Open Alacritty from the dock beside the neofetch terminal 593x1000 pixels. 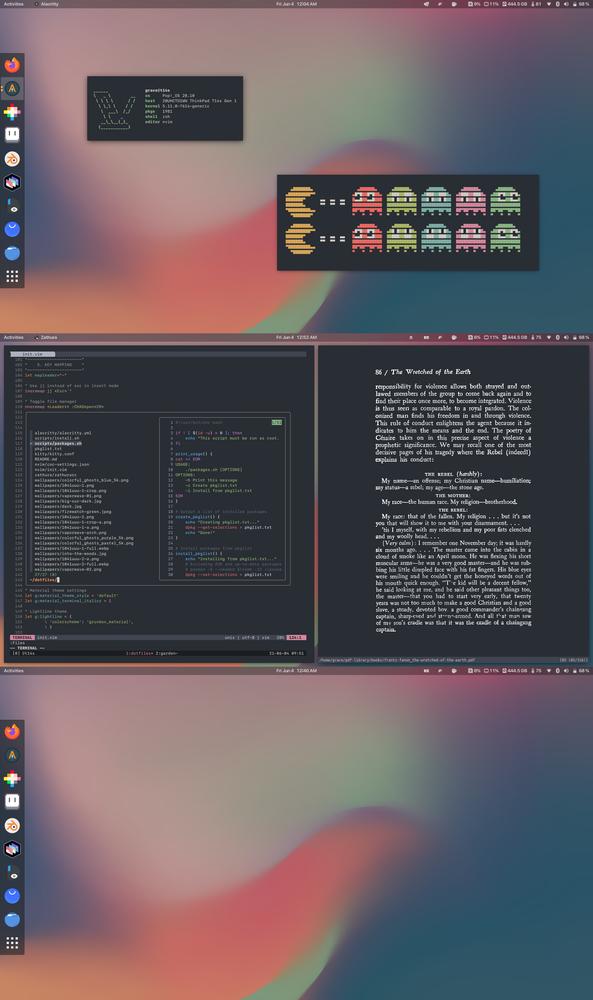point(12,89)
